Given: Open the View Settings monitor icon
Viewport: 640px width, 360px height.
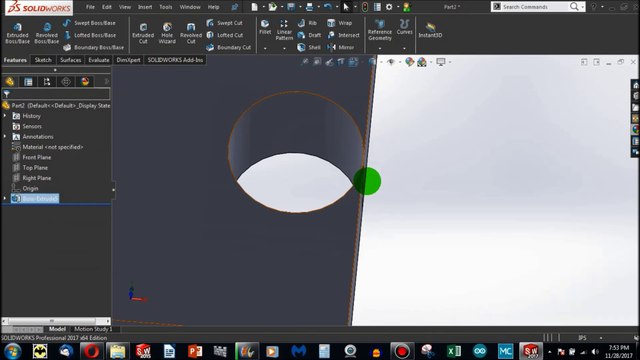Looking at the screenshot, I should (x=441, y=62).
